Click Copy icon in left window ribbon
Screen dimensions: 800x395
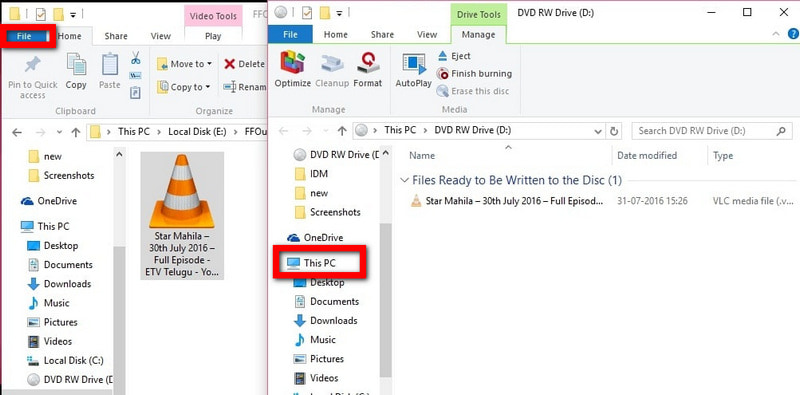pos(76,71)
